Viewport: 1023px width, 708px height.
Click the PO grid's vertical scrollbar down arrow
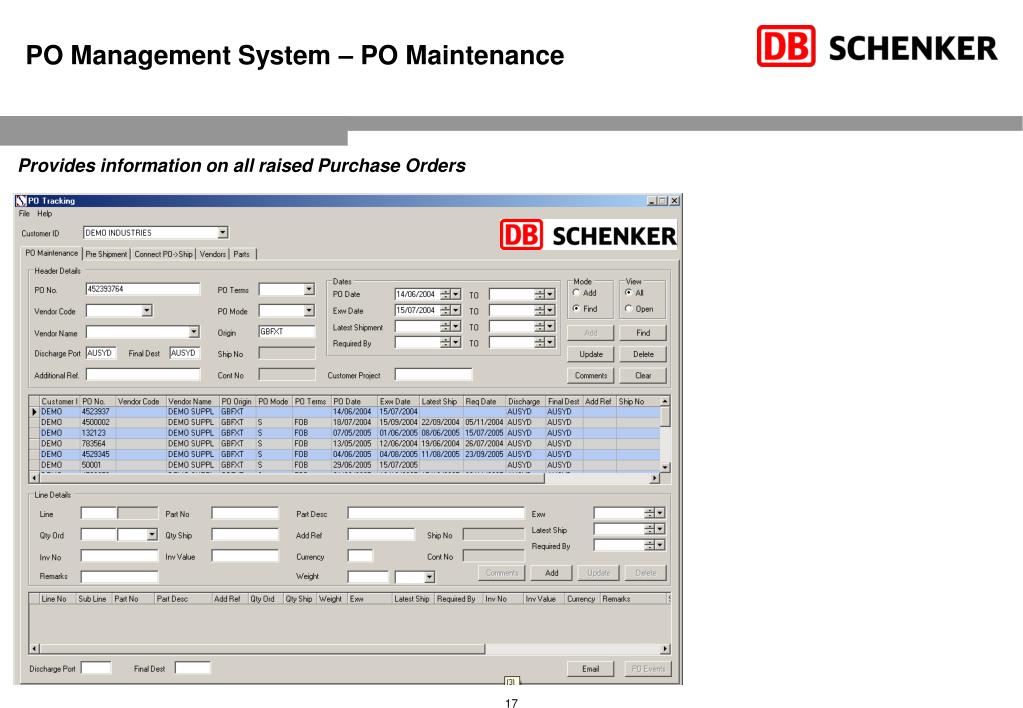click(665, 467)
